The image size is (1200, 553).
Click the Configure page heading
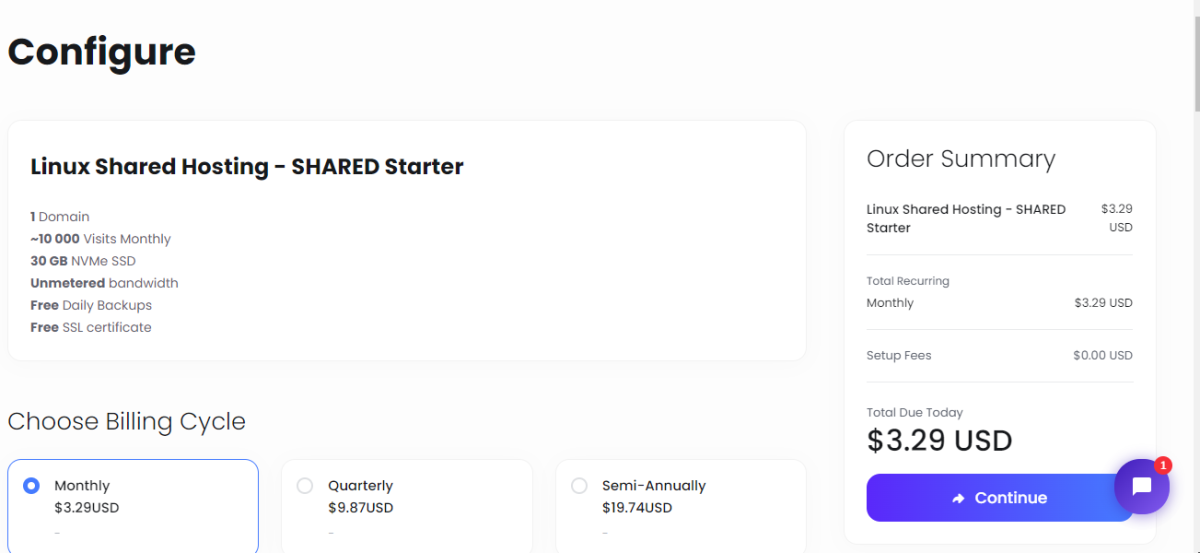point(102,51)
